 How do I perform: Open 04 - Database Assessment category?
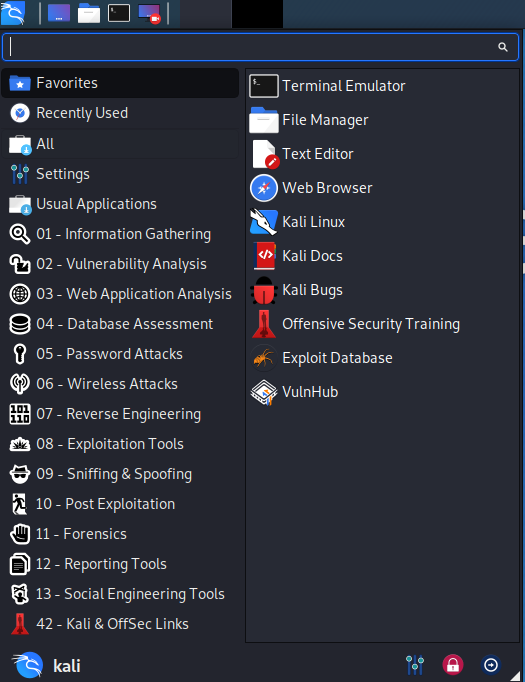pos(120,324)
